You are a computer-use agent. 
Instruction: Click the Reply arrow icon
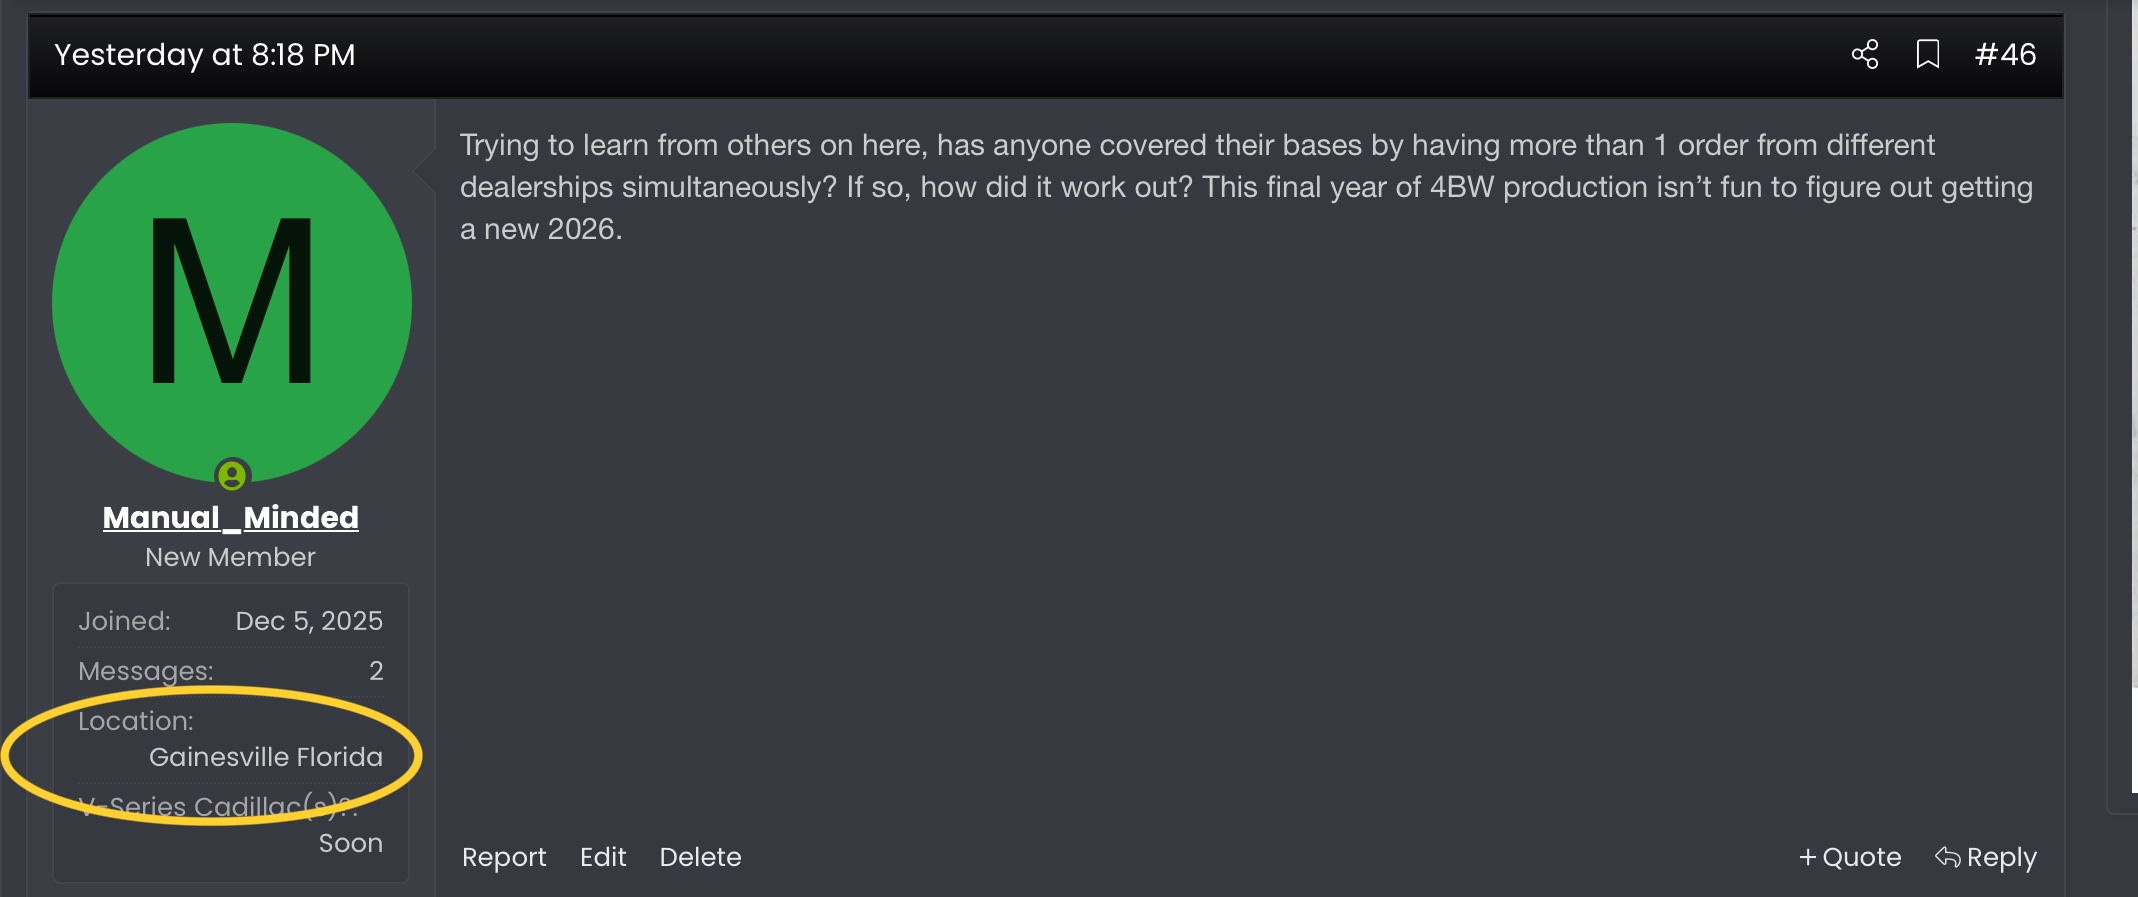[x=1947, y=857]
